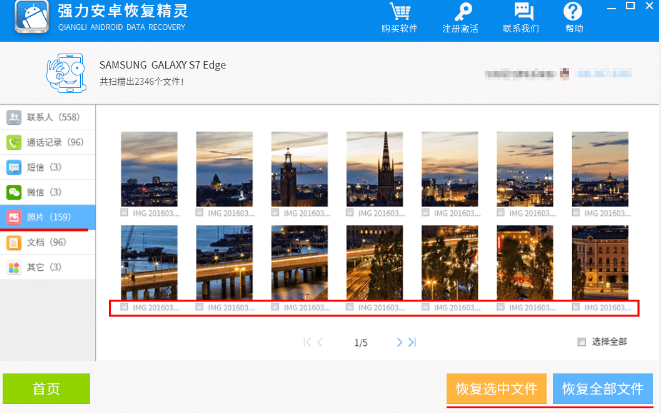Open the tower with crane photo thumbnail
The width and height of the screenshot is (663, 413).
299,169
